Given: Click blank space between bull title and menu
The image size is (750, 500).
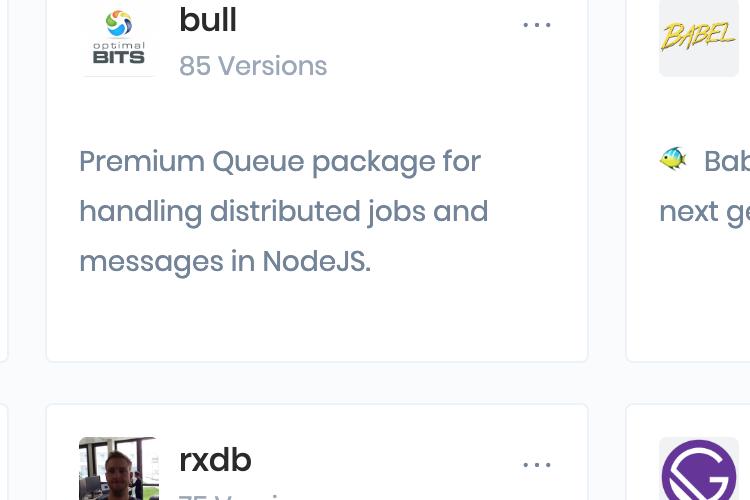Looking at the screenshot, I should pyautogui.click(x=379, y=22).
